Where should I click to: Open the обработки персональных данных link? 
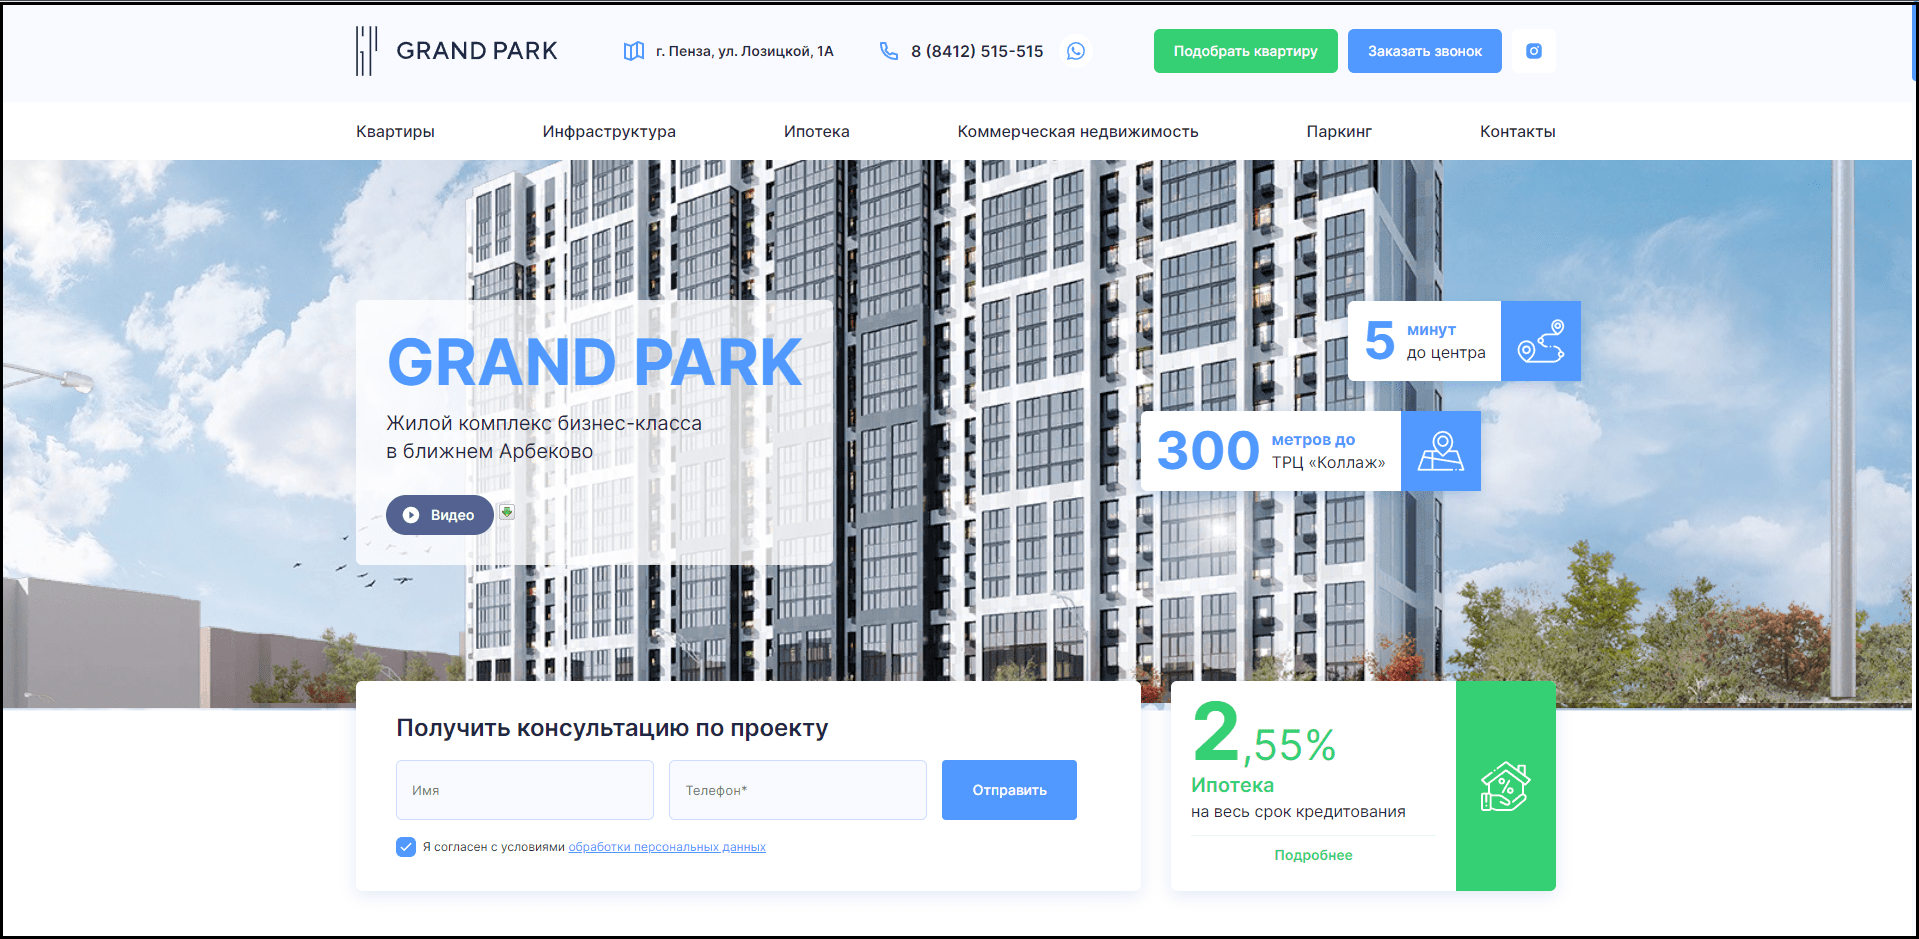667,847
